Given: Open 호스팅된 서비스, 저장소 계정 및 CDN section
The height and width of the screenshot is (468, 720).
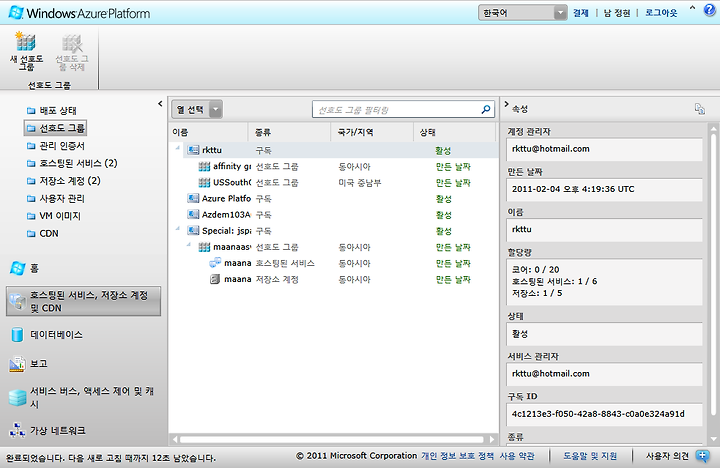Looking at the screenshot, I should [84, 301].
